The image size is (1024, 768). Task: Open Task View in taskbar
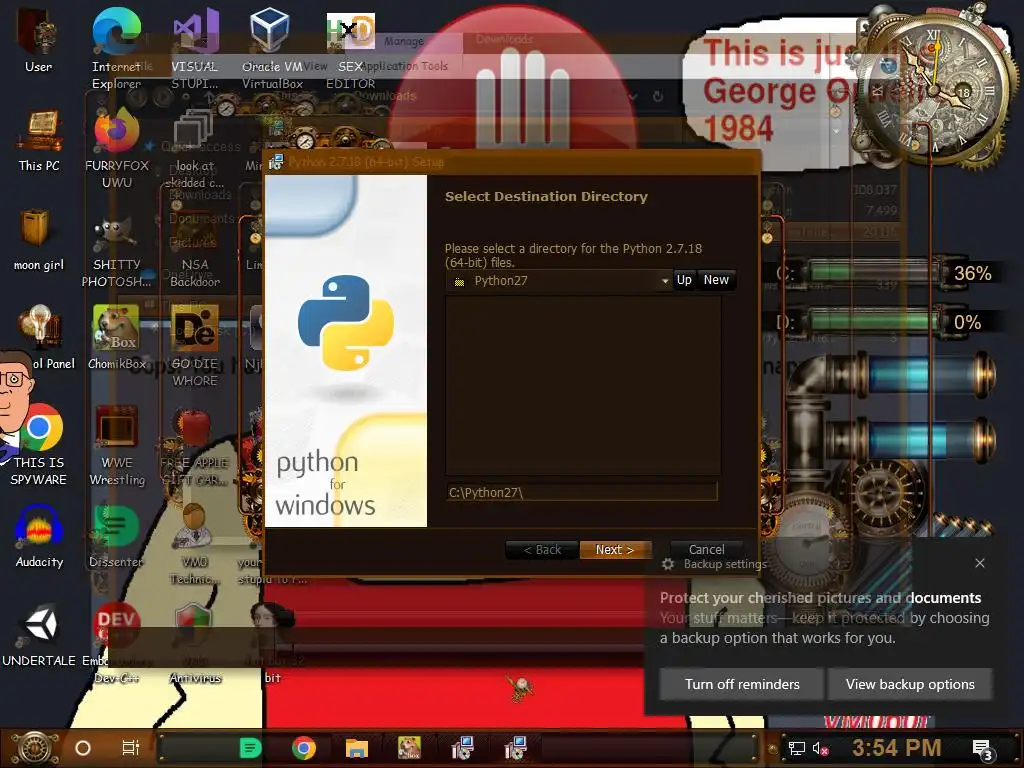tap(131, 748)
